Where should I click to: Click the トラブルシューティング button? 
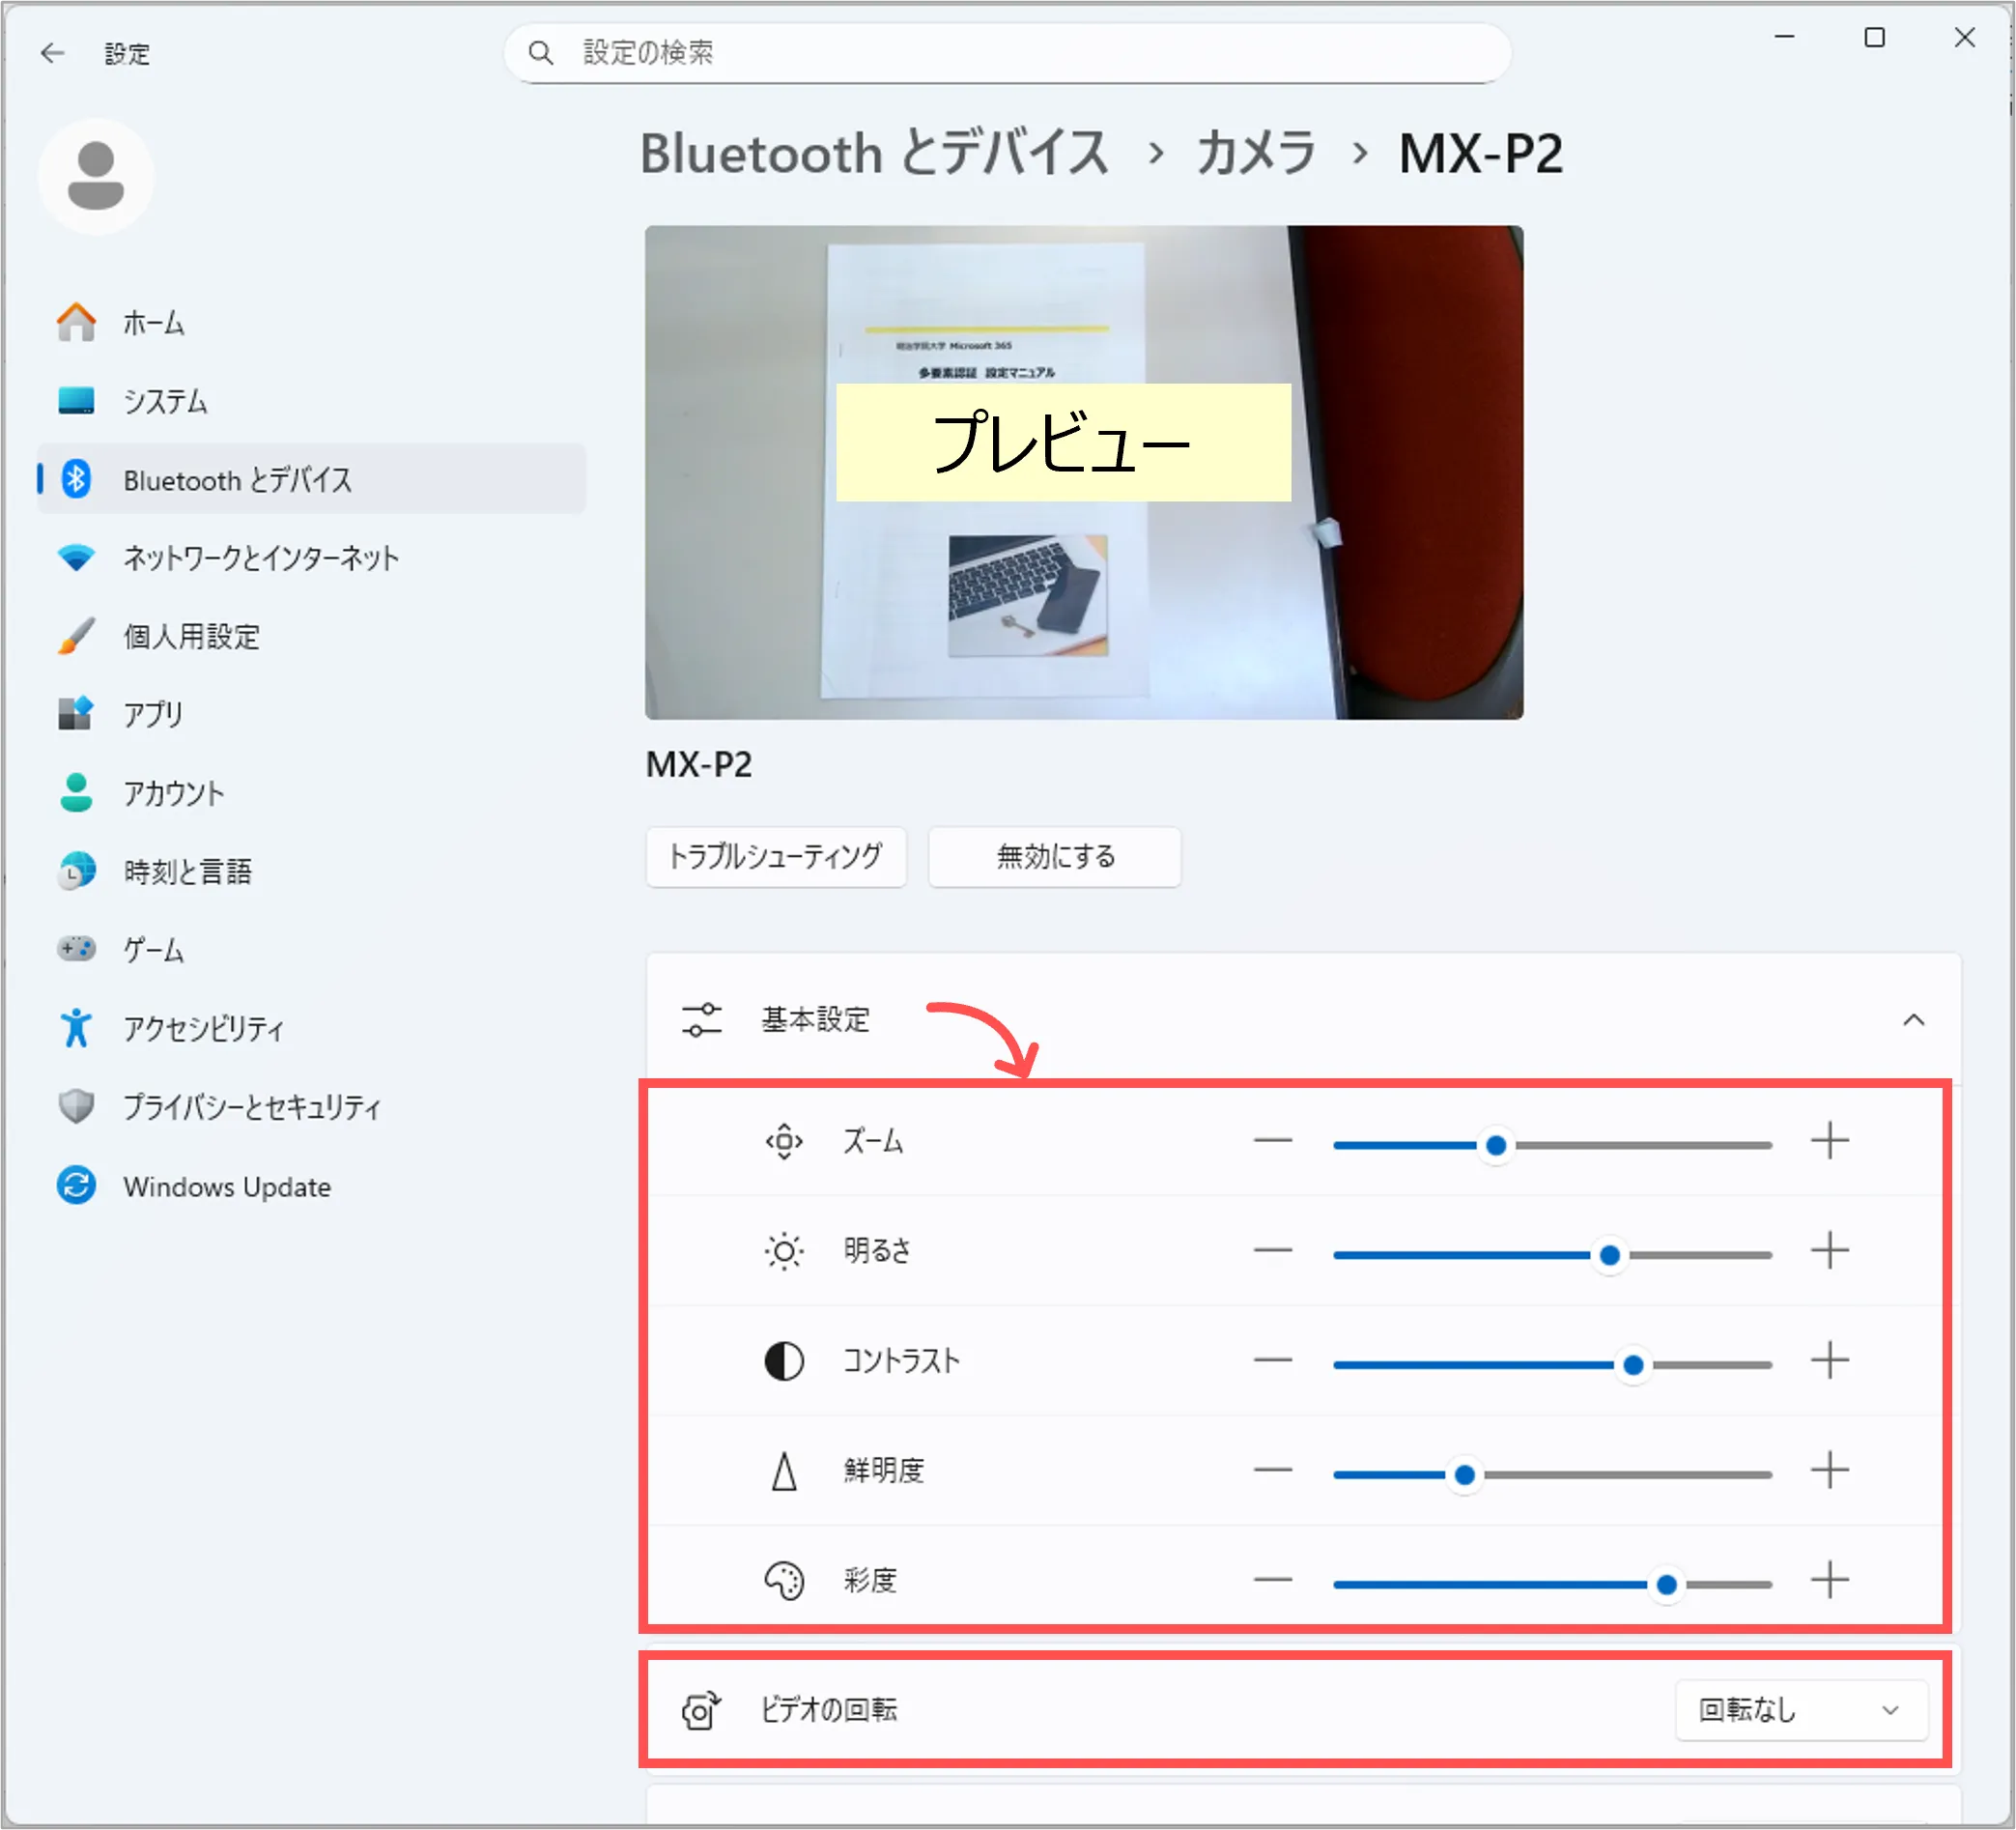tap(776, 857)
